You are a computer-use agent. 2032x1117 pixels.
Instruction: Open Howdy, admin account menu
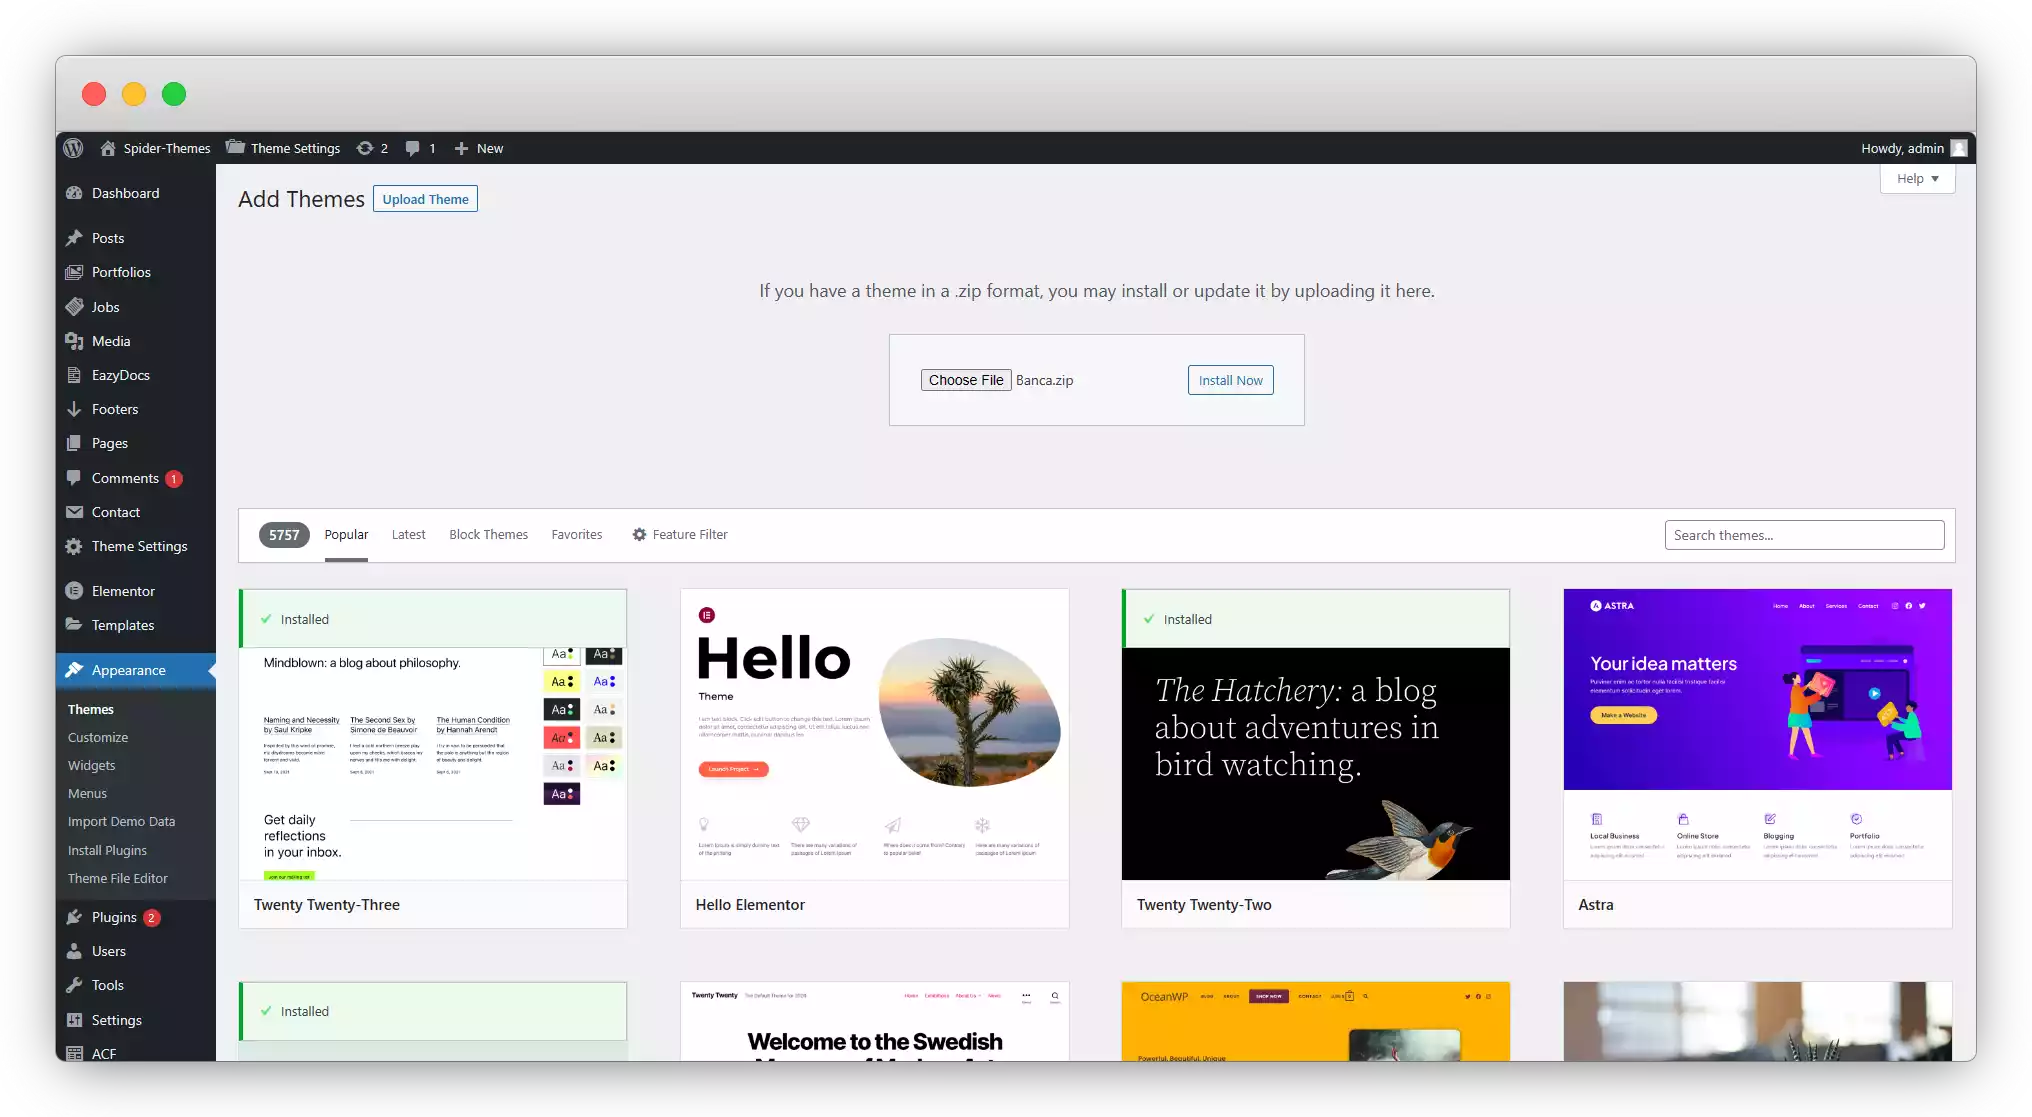click(1913, 148)
